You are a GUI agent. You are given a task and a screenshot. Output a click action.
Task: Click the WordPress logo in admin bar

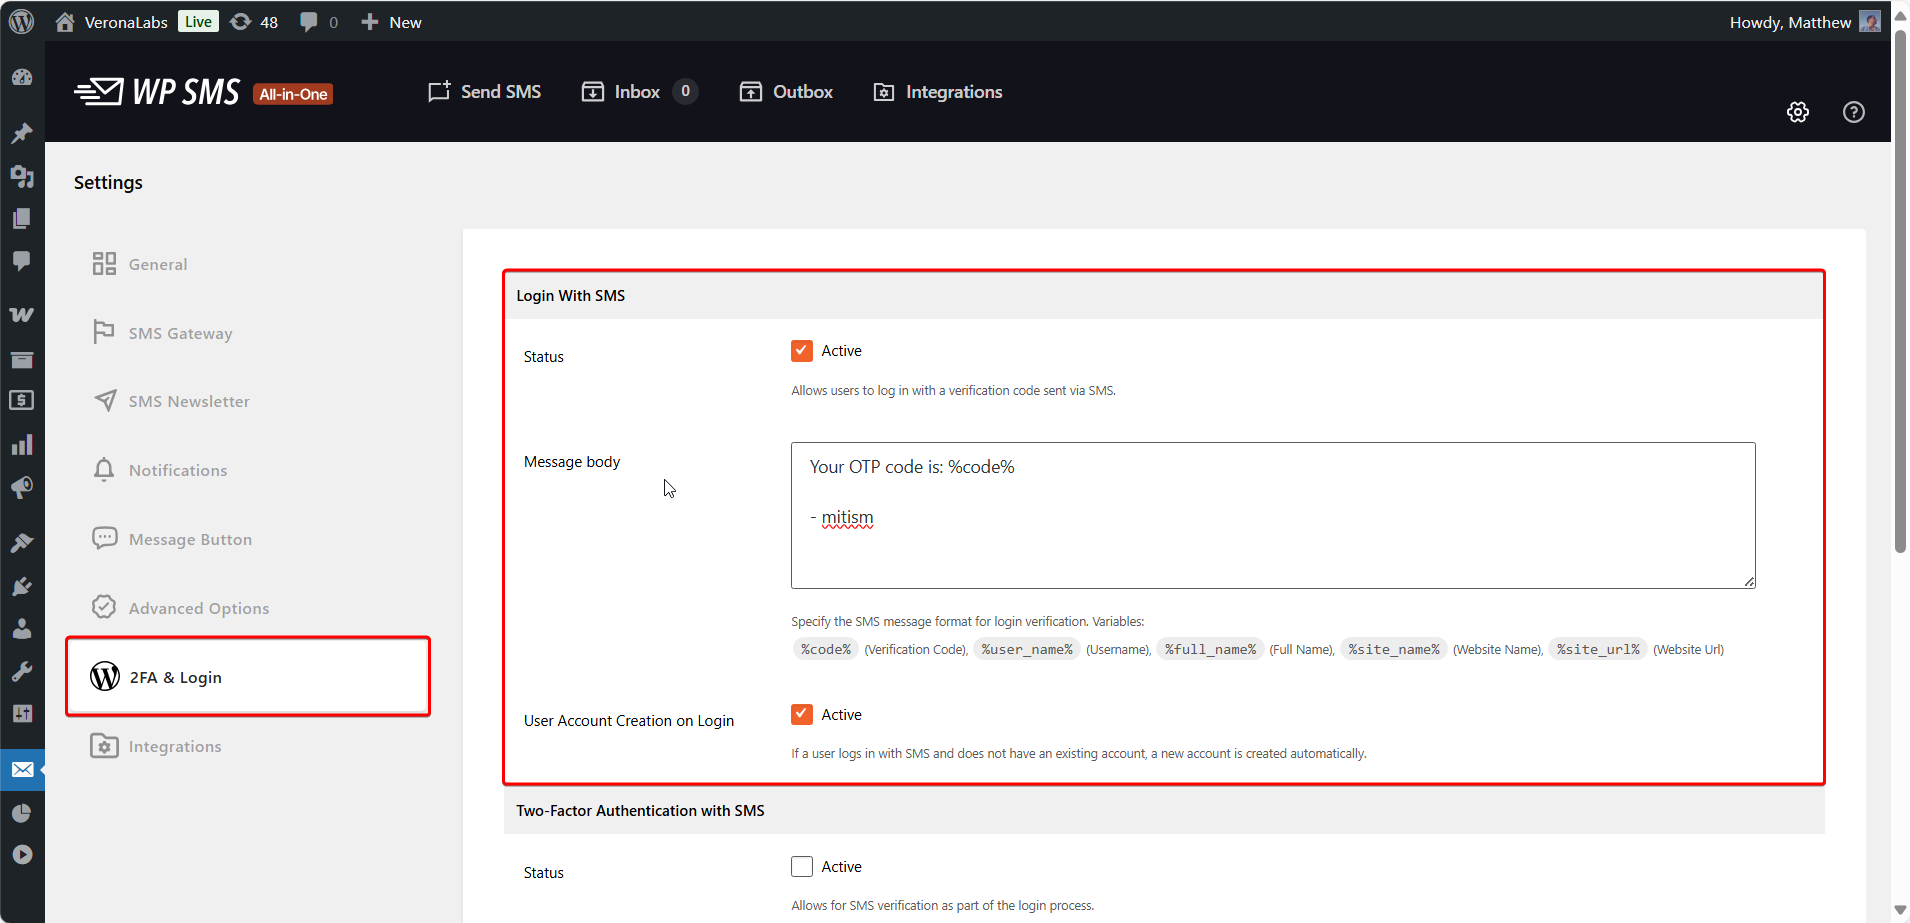pos(22,22)
